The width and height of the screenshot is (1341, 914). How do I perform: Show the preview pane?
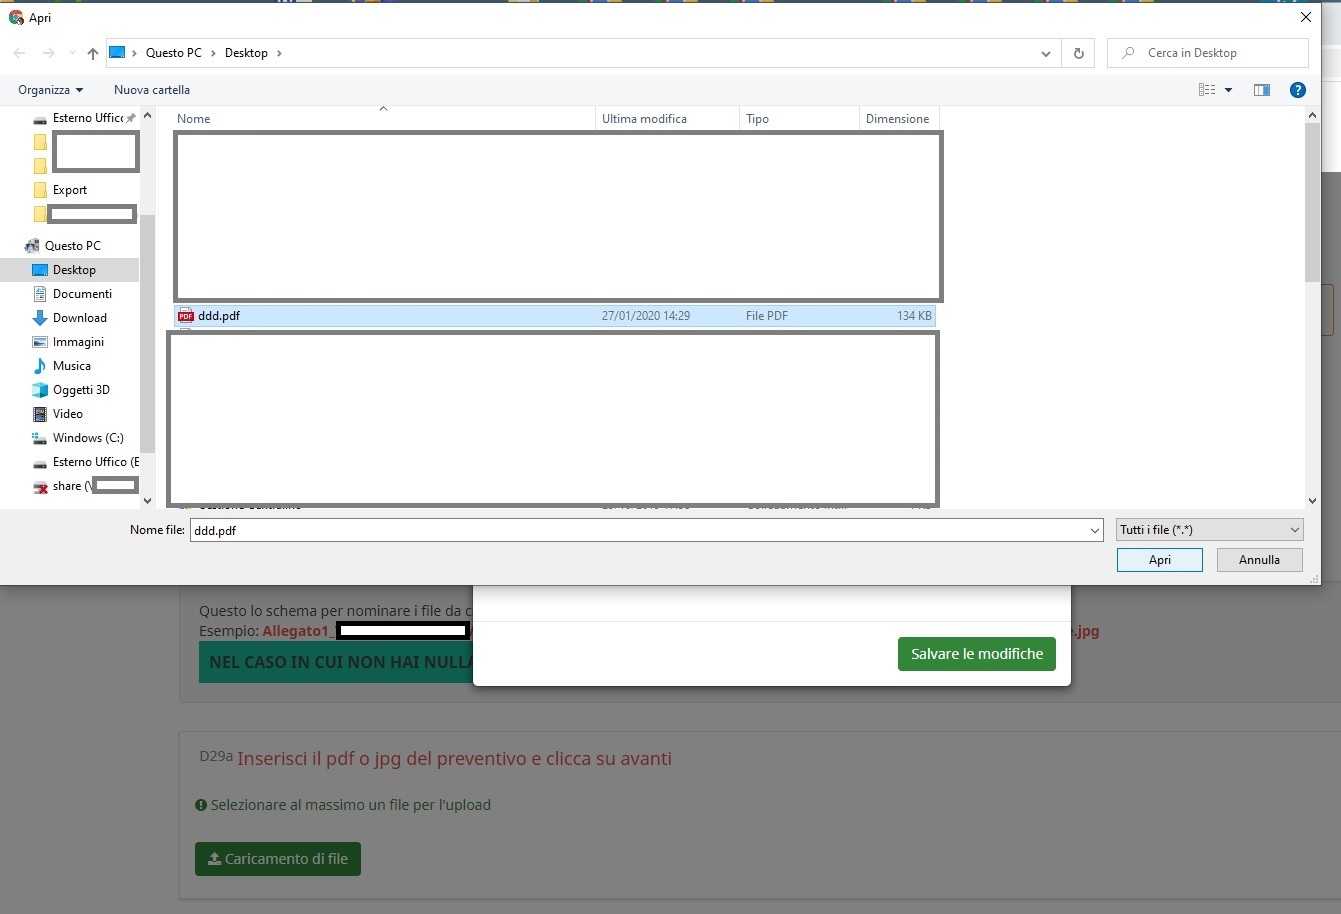point(1262,90)
